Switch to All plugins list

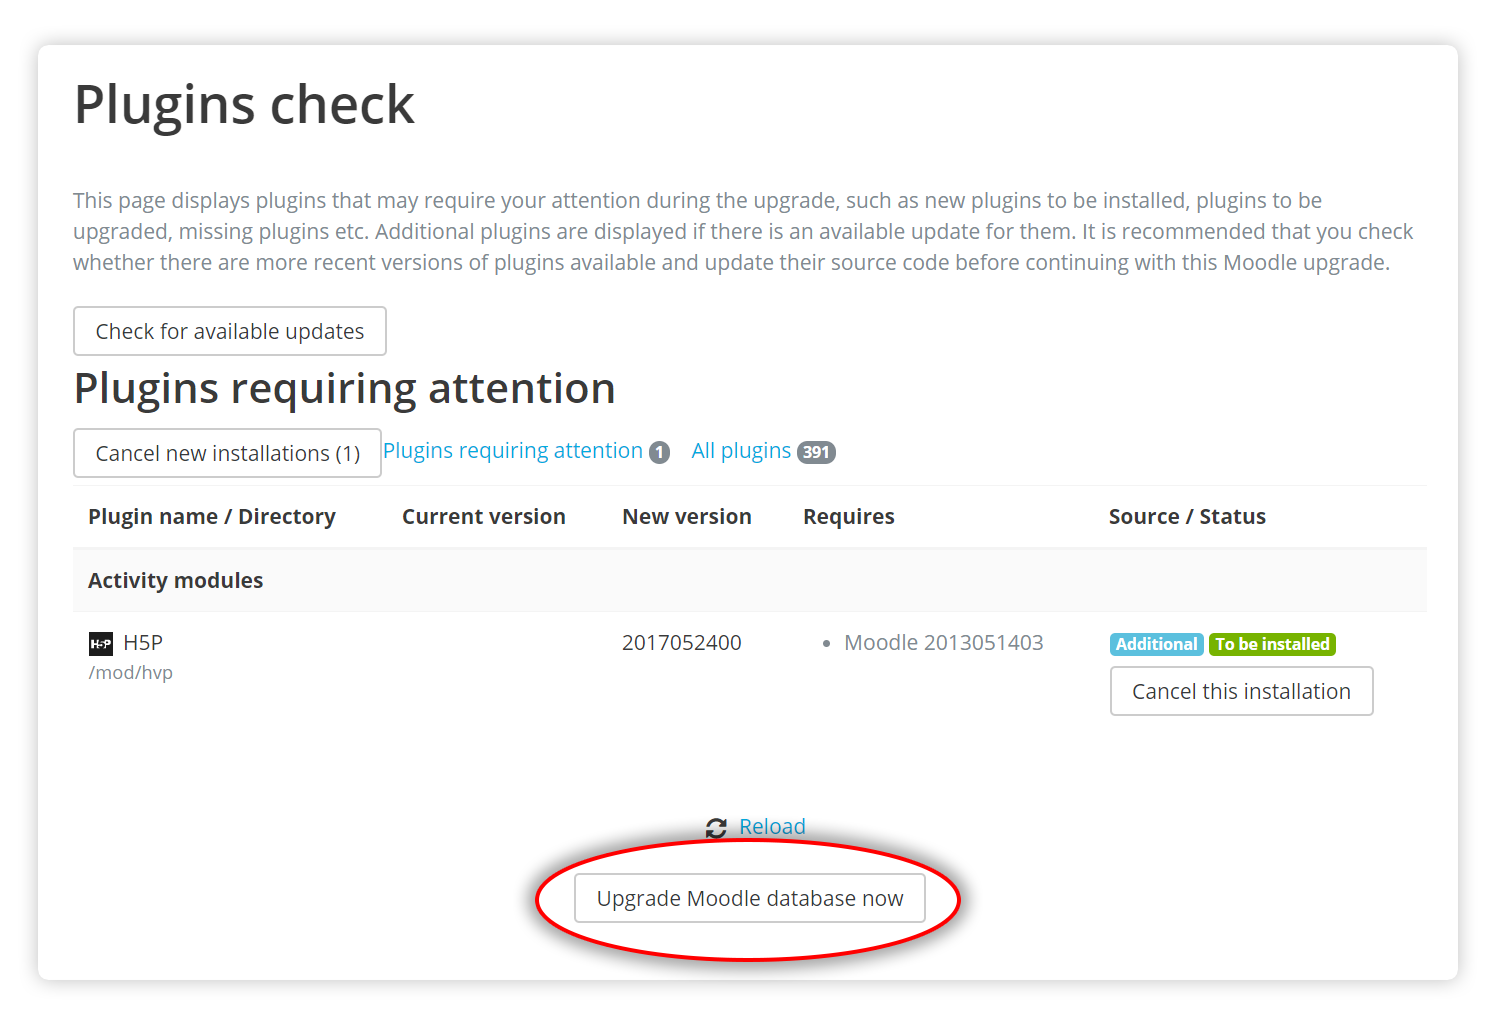[x=741, y=451]
